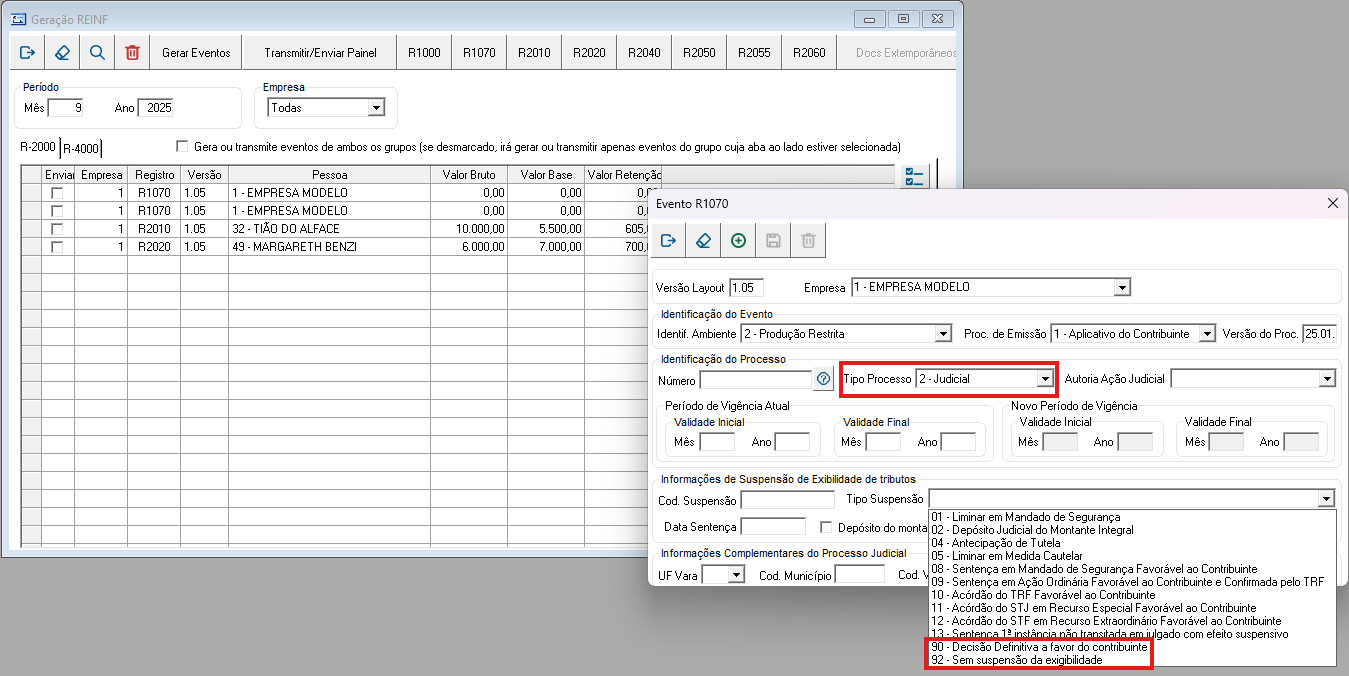Open the Autoria Ação Judicial dropdown
Screen dimensions: 1349x676
click(1327, 379)
